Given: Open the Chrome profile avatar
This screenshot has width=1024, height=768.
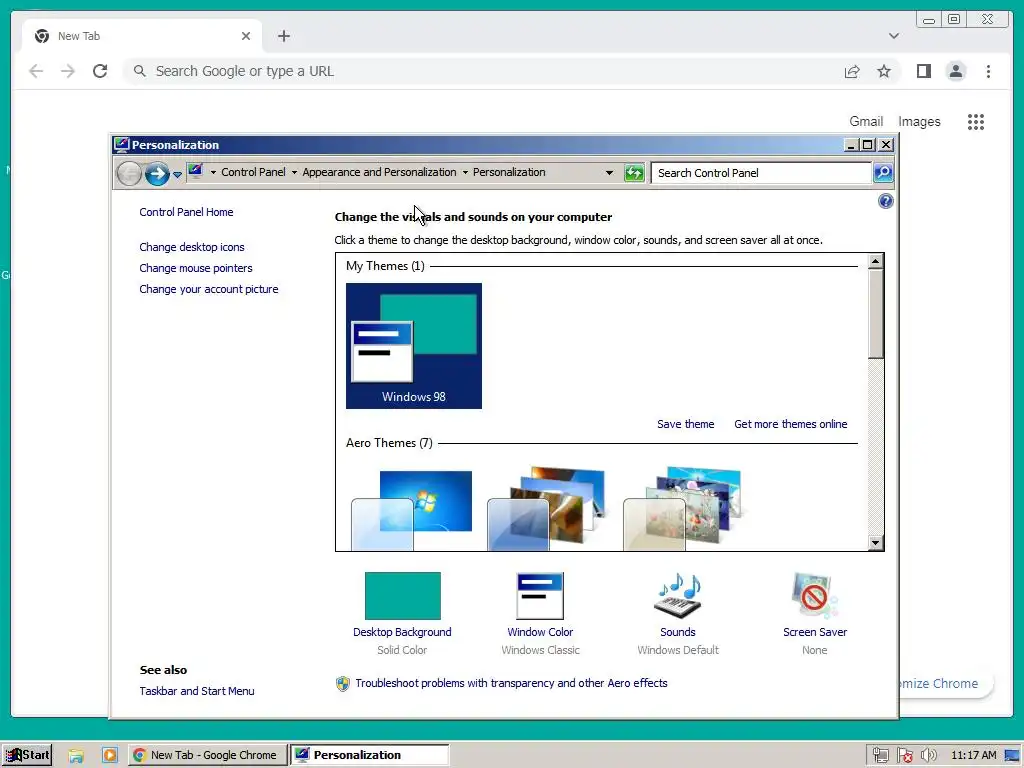Looking at the screenshot, I should 955,71.
